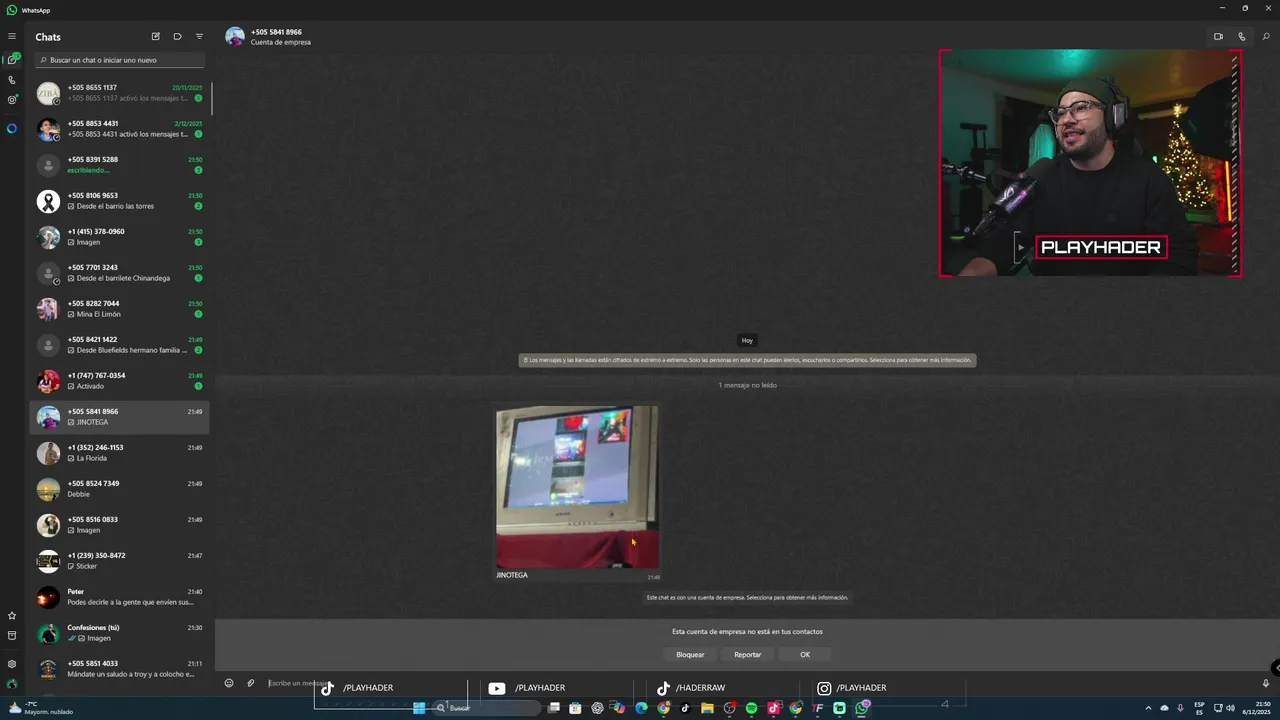
Task: Select the Chats section sidebar icon
Action: [x=12, y=60]
